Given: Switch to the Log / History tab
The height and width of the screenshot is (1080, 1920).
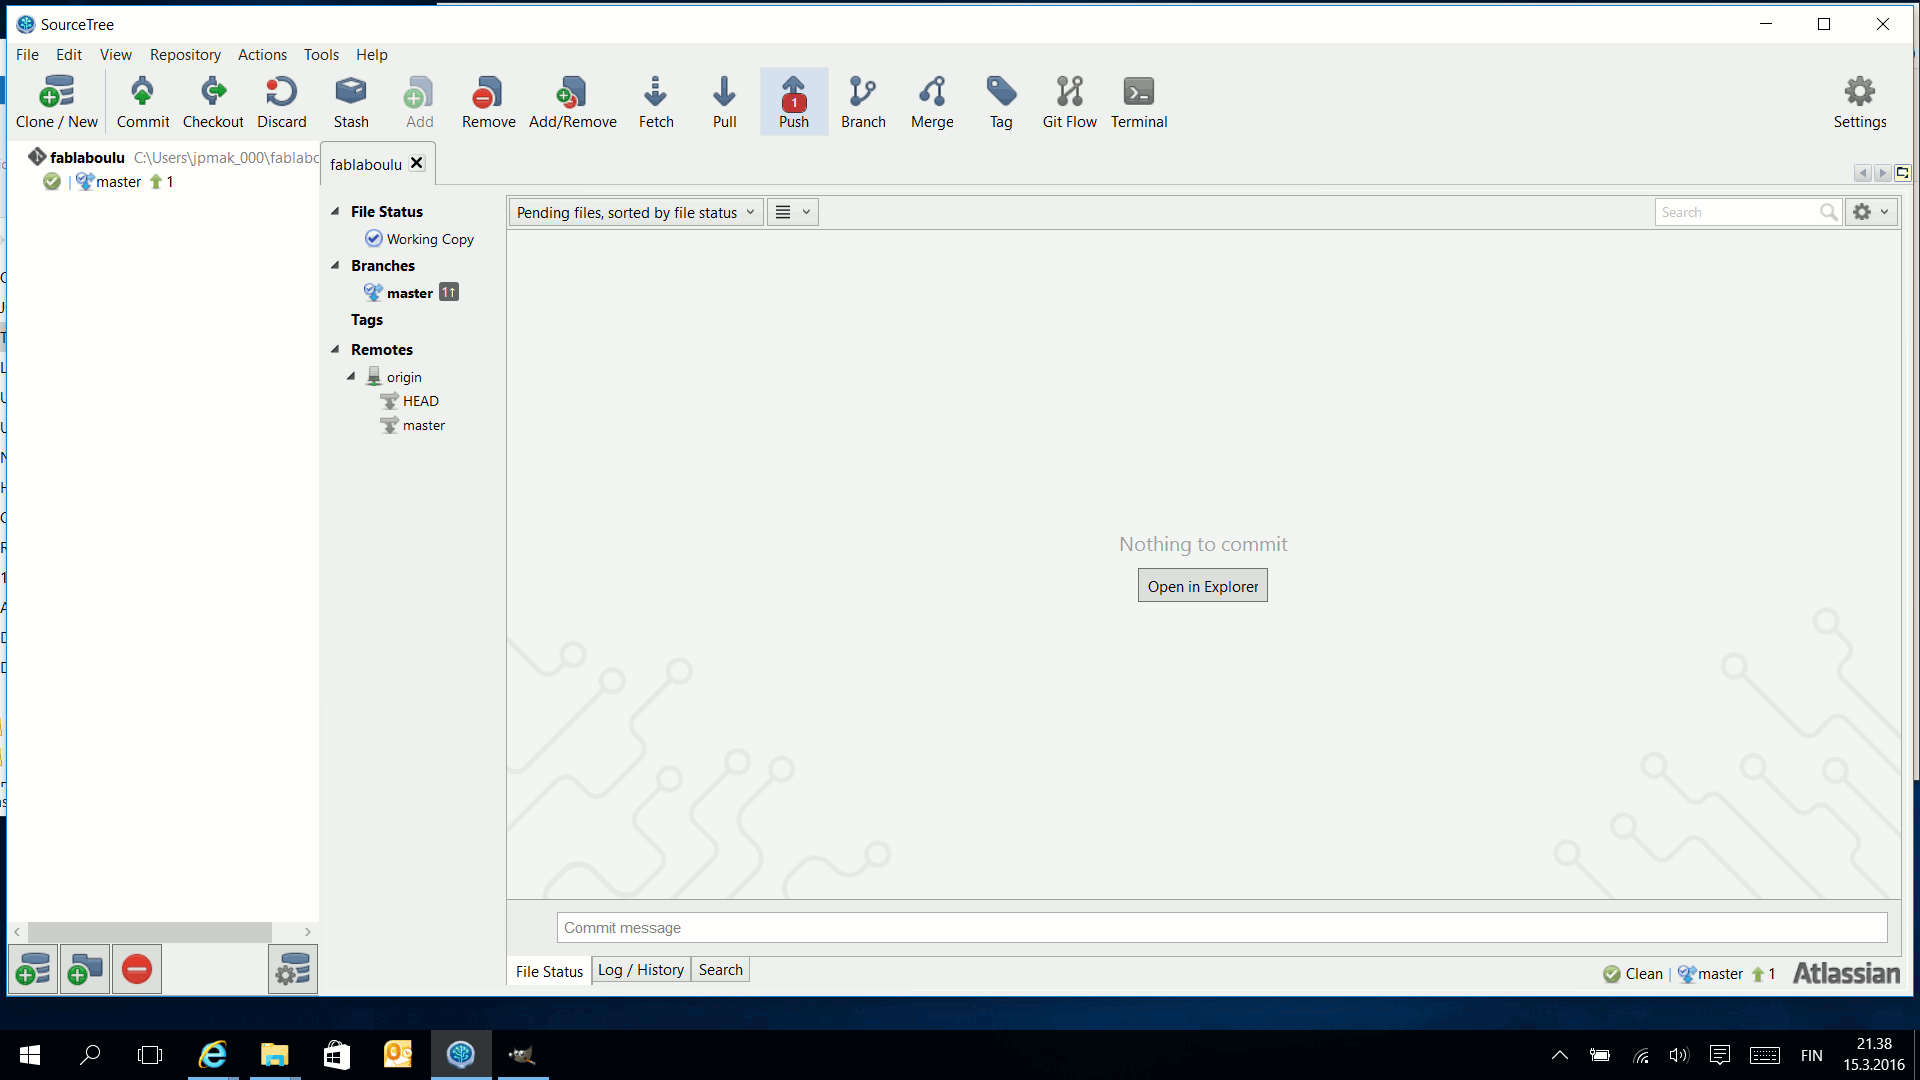Looking at the screenshot, I should 641,970.
